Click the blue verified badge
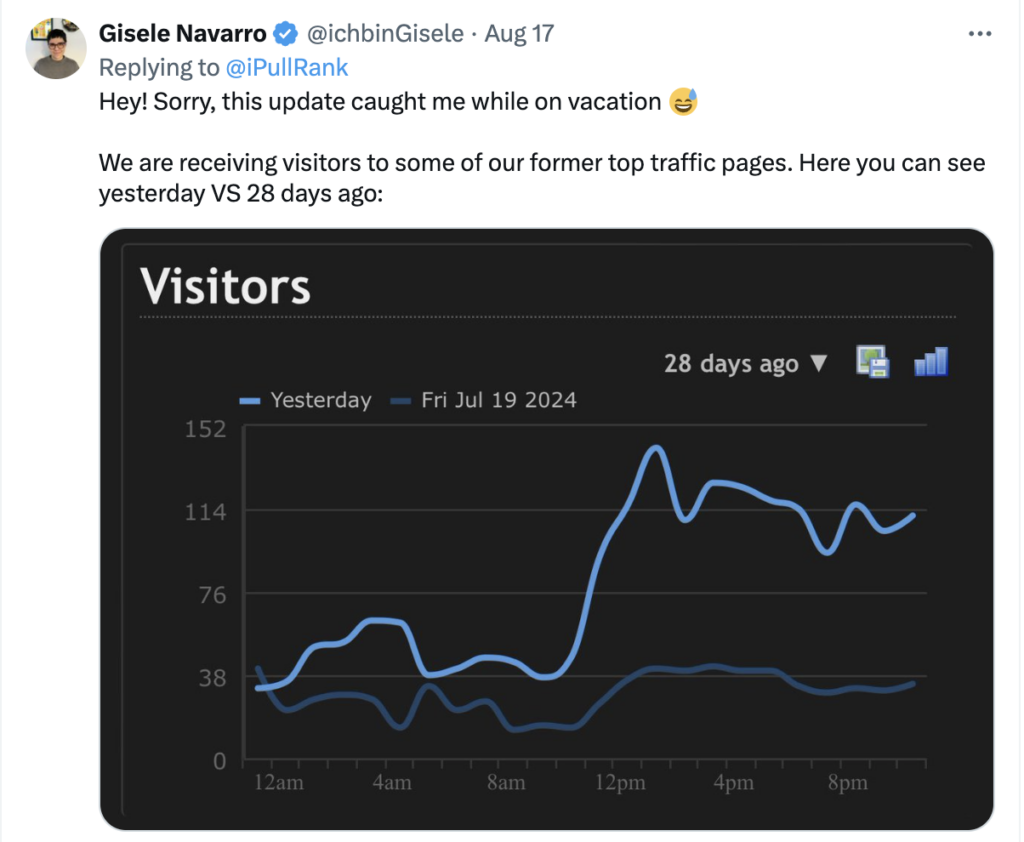The height and width of the screenshot is (842, 1024). (x=285, y=34)
